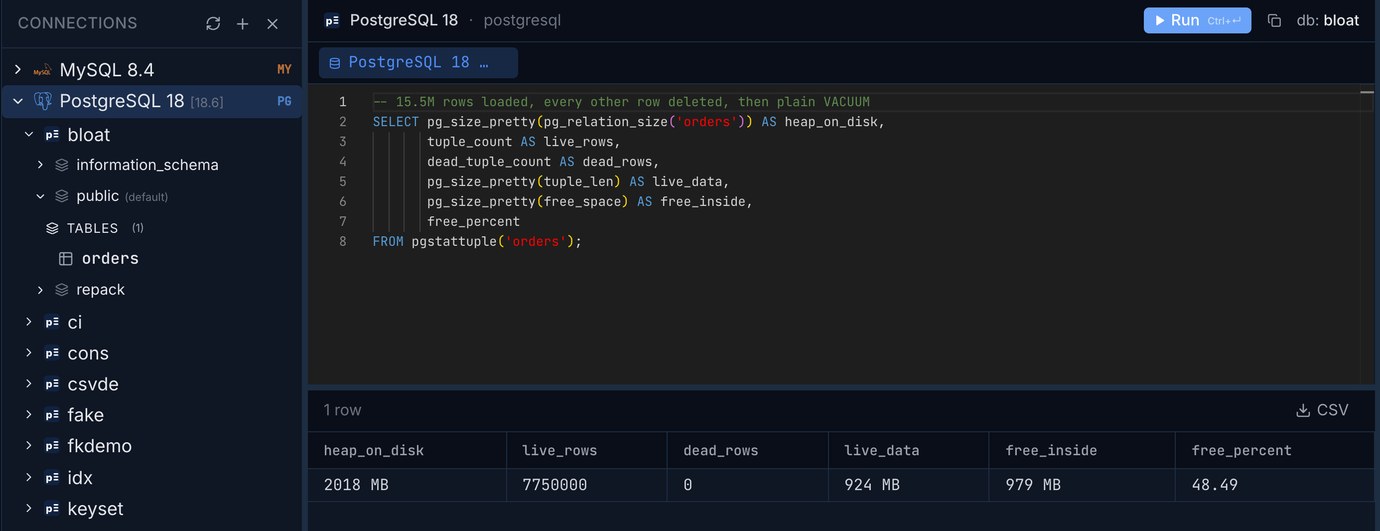Close the Connections panel
Viewport: 1380px width, 531px height.
(272, 23)
